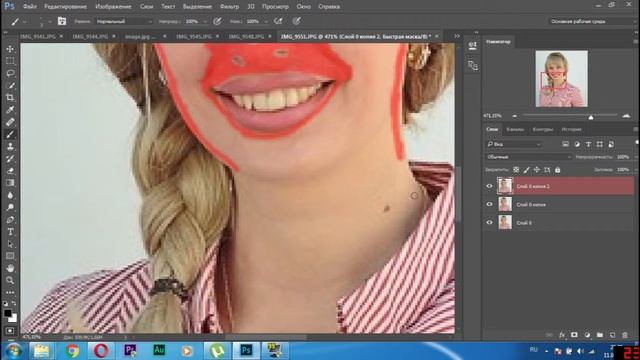Select the Слой 0 копия layer

tap(559, 204)
